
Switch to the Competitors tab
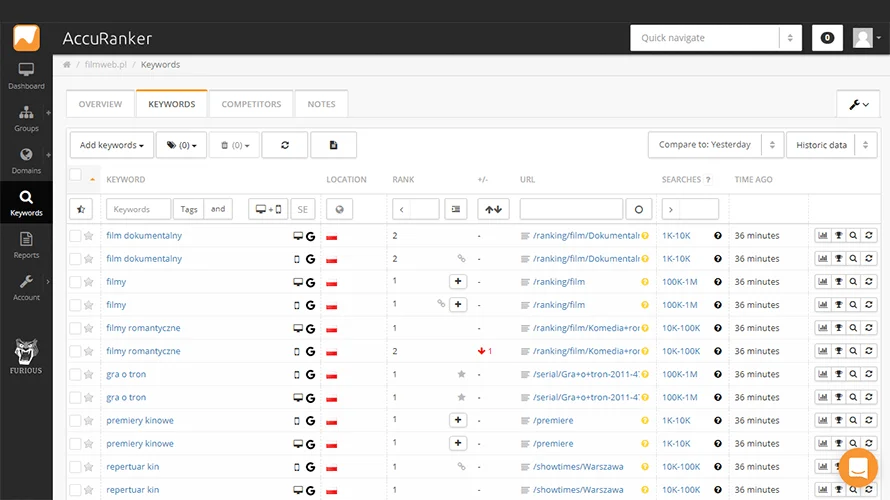(251, 104)
